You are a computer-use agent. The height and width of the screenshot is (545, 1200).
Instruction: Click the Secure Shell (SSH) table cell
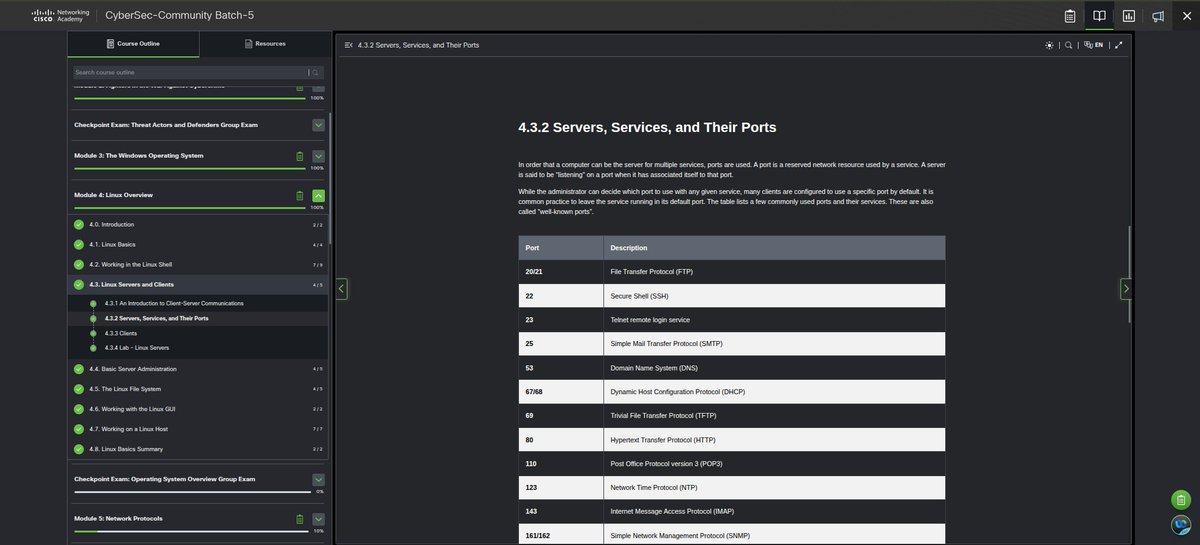[x=774, y=296]
